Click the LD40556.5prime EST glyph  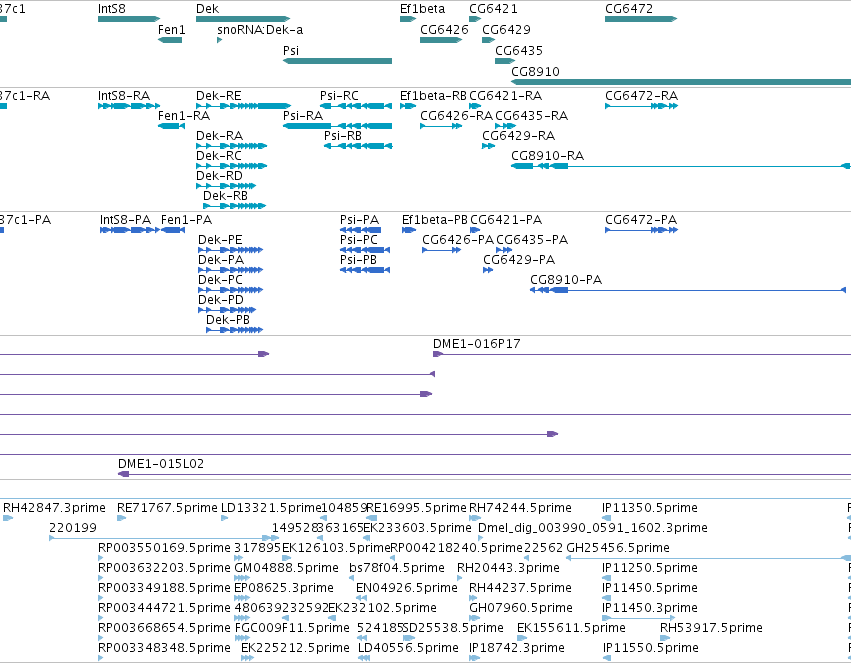tap(364, 658)
